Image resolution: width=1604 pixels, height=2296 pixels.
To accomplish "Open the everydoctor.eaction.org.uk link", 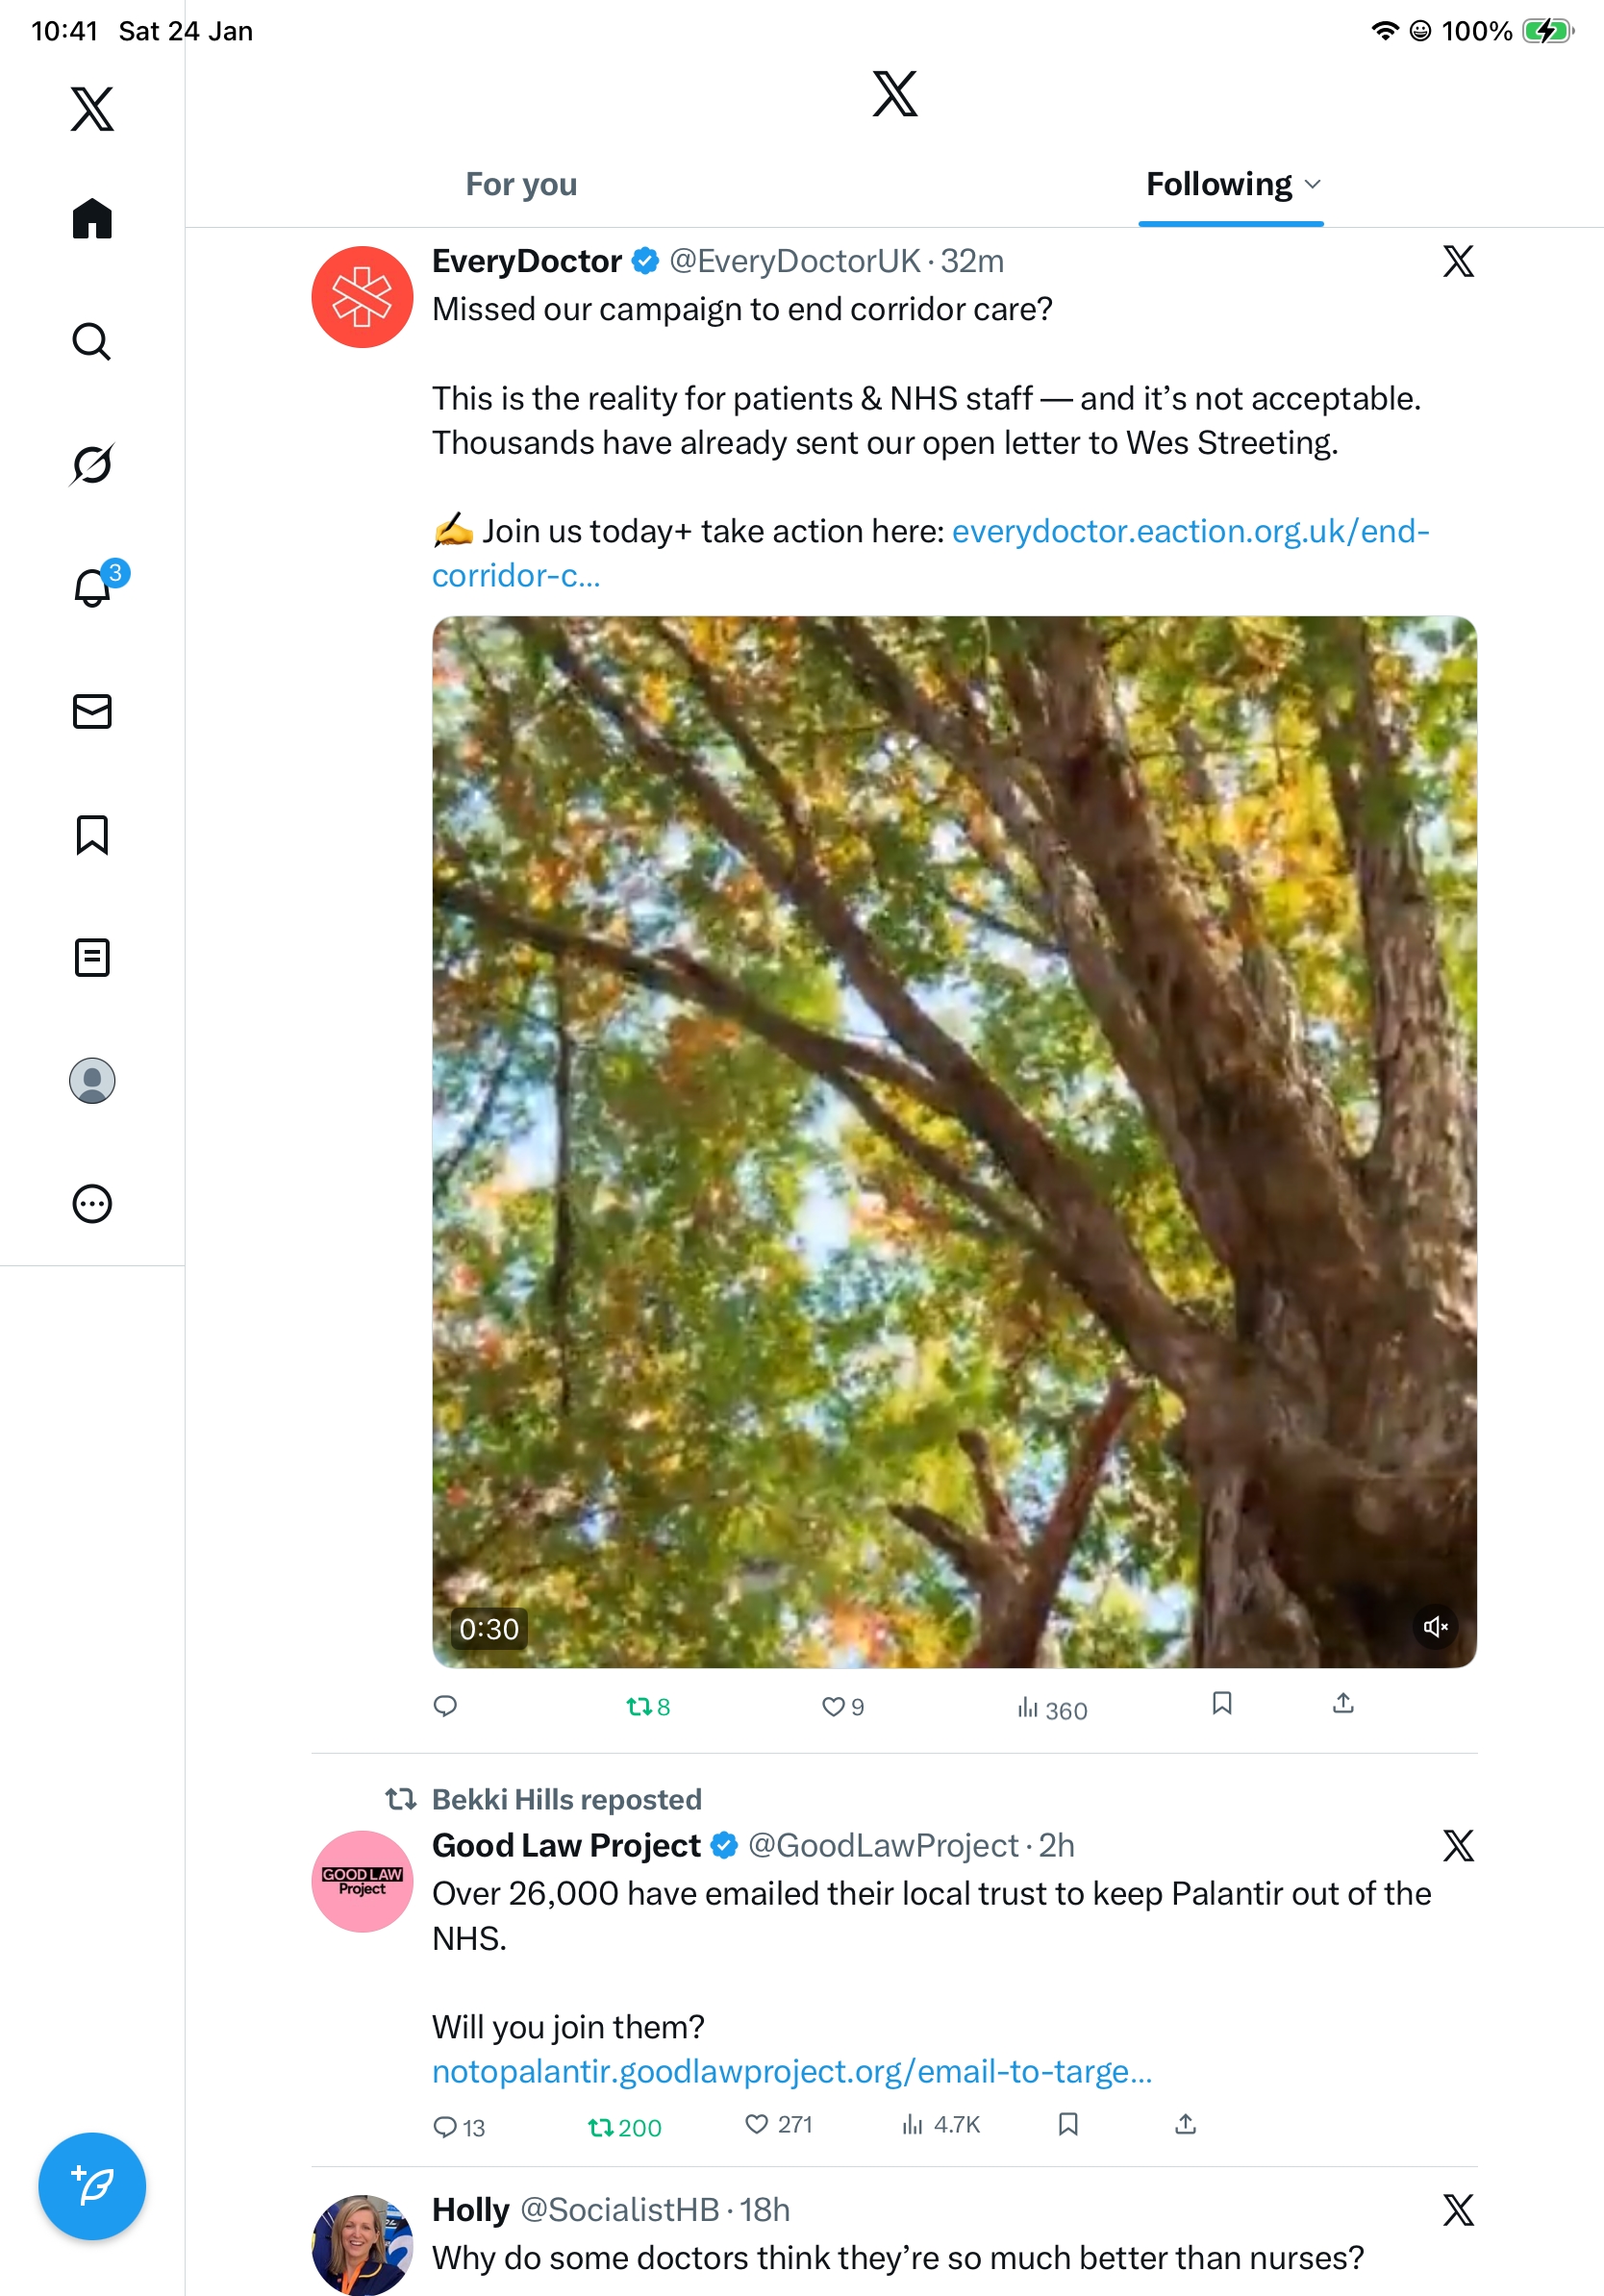I will point(1189,531).
